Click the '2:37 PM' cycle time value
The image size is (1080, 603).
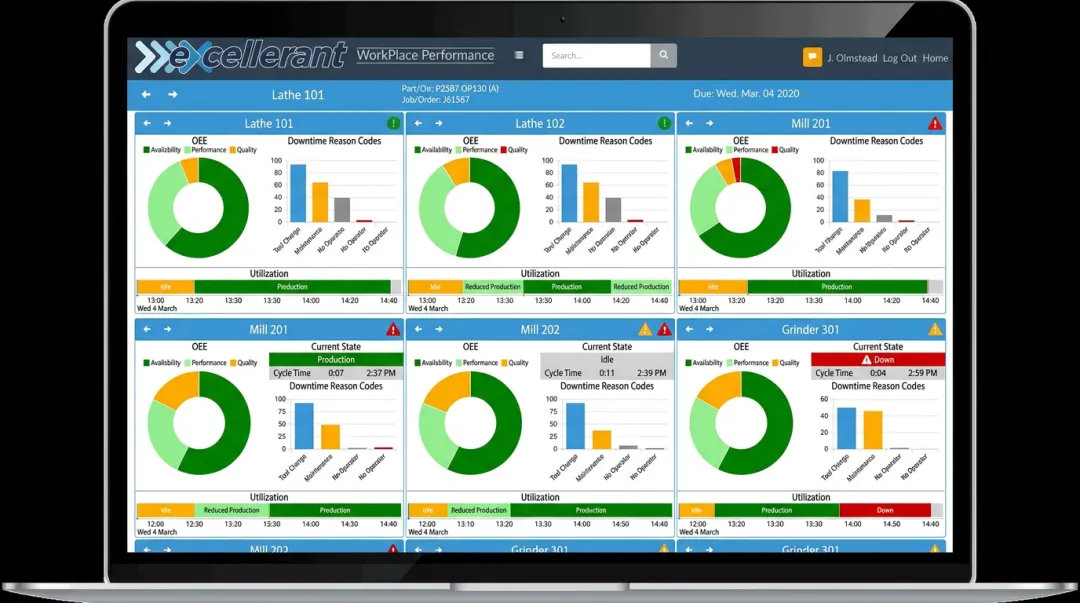click(x=381, y=373)
